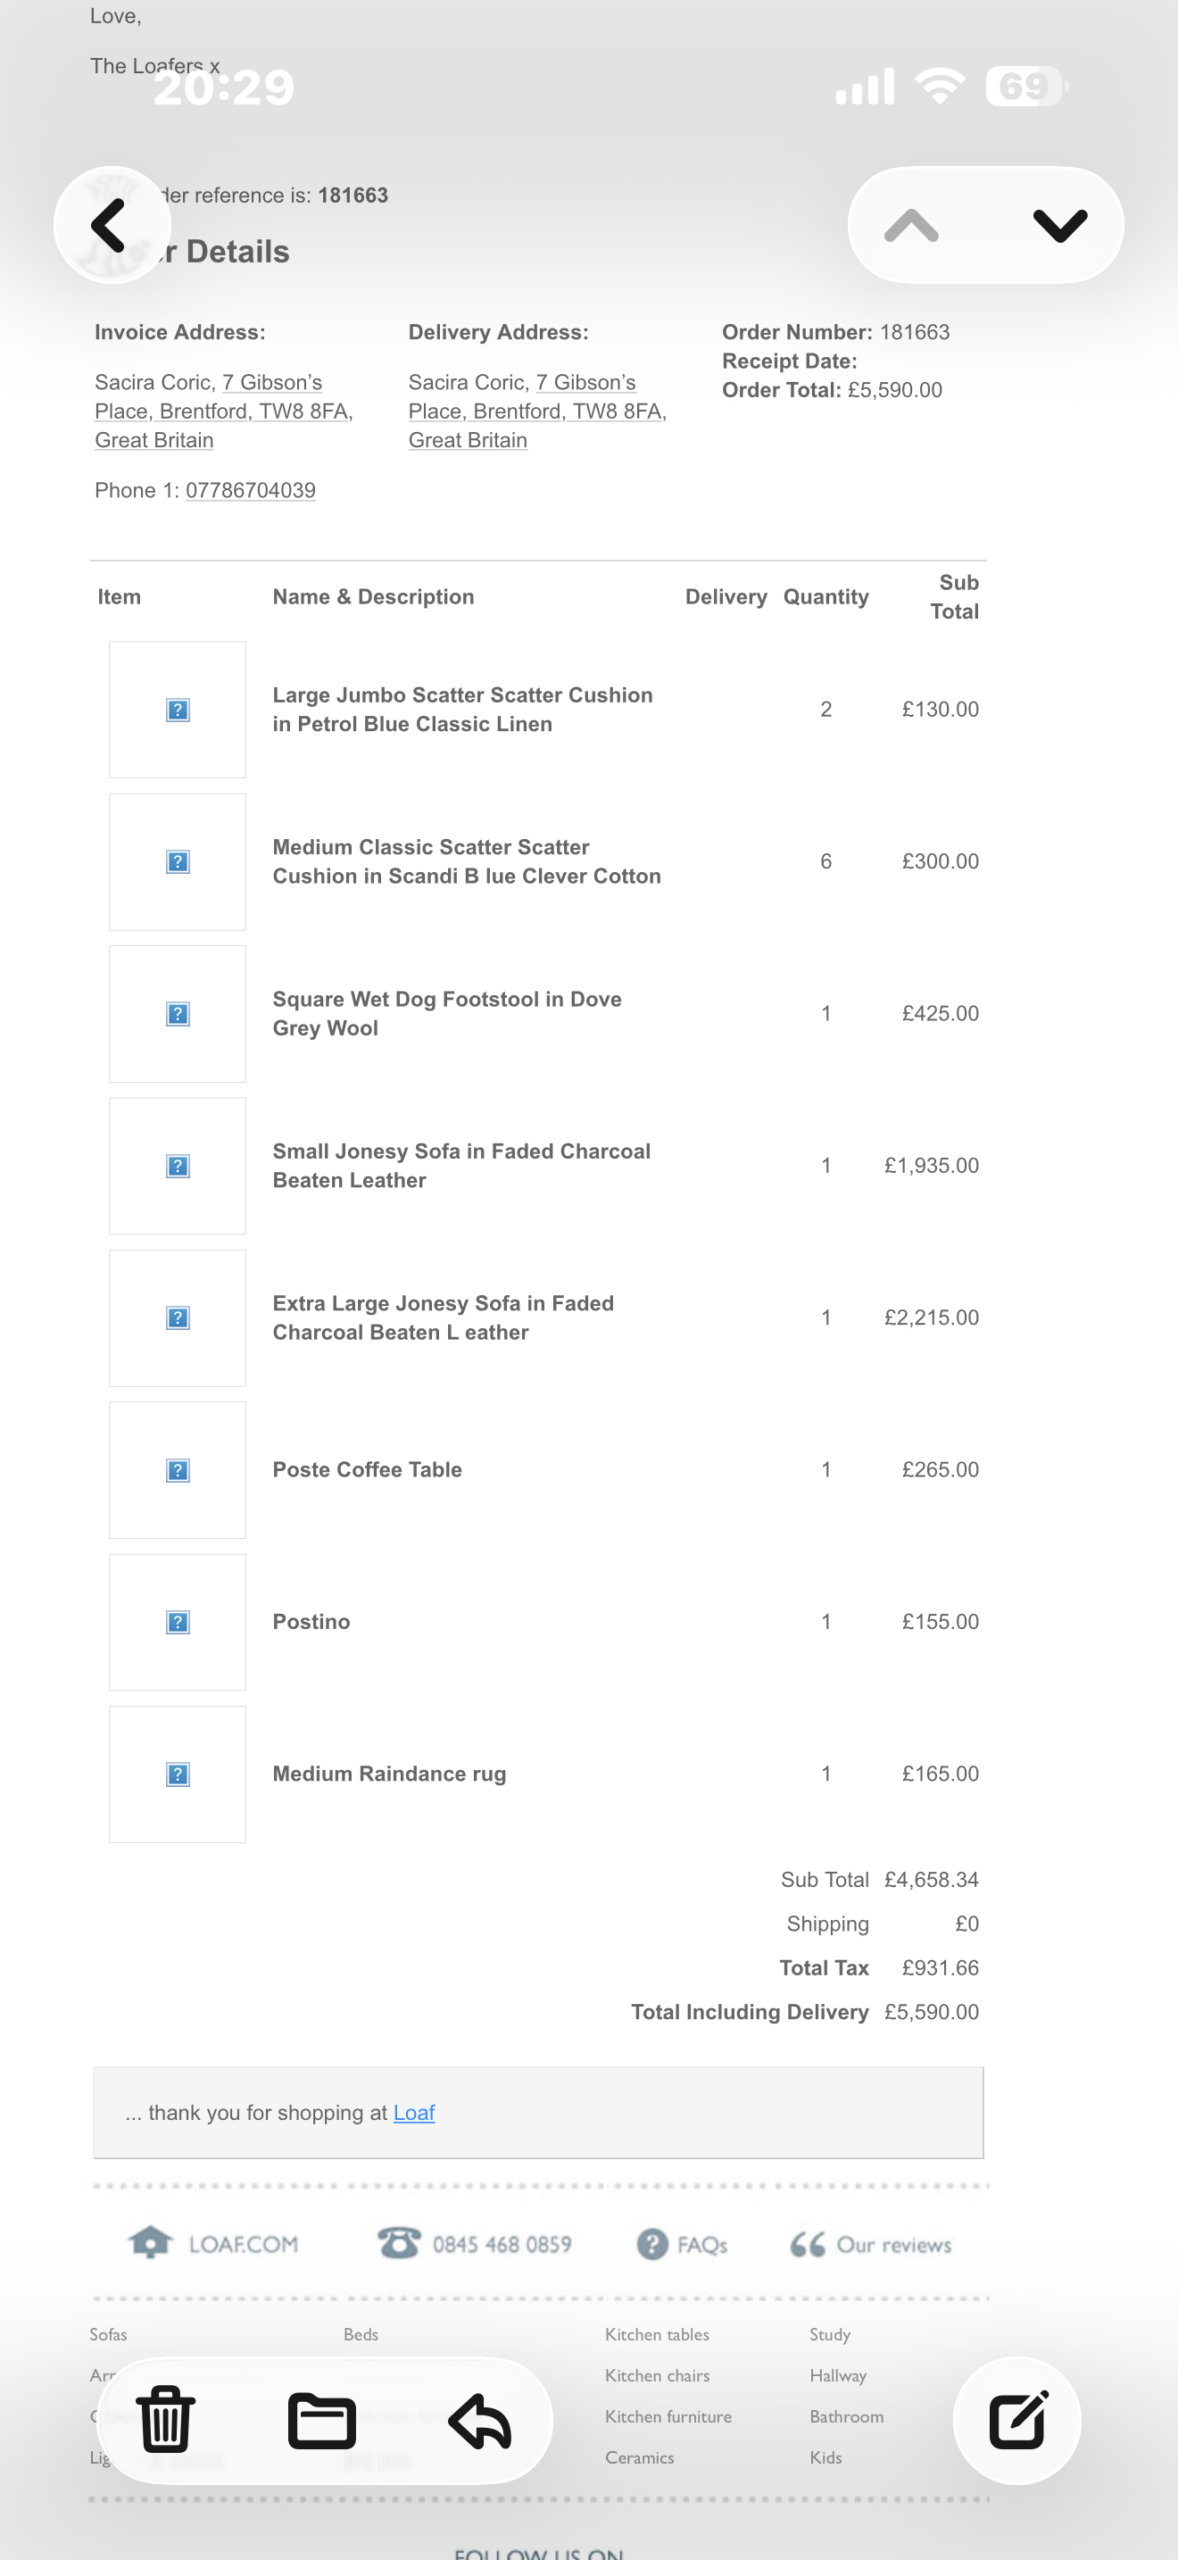Go to next message with down chevron
1178x2560 pixels.
tap(1059, 225)
